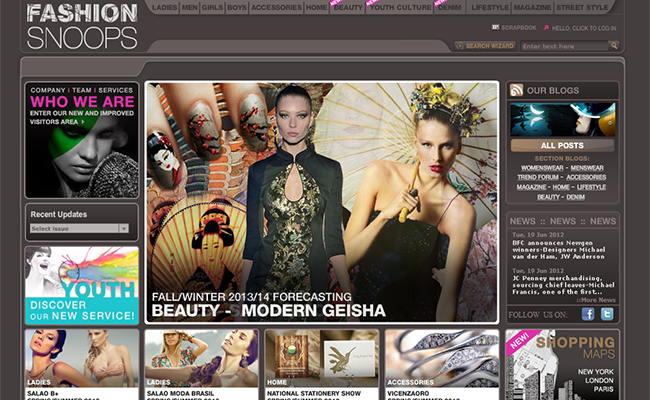Open the Magazine blog link
This screenshot has height=400, width=650.
pos(531,187)
